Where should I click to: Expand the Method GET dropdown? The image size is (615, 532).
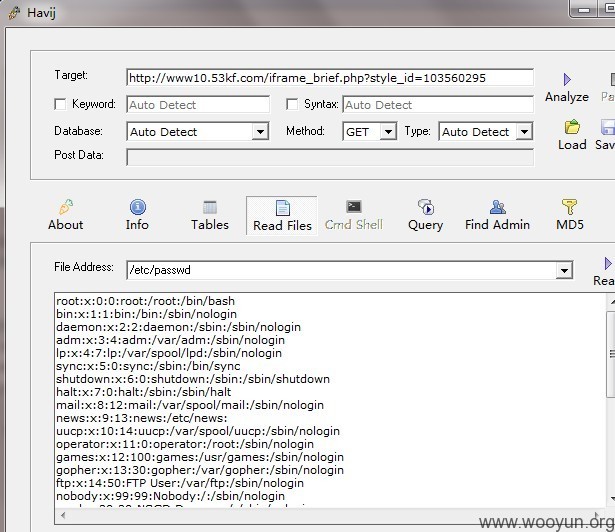pos(388,131)
